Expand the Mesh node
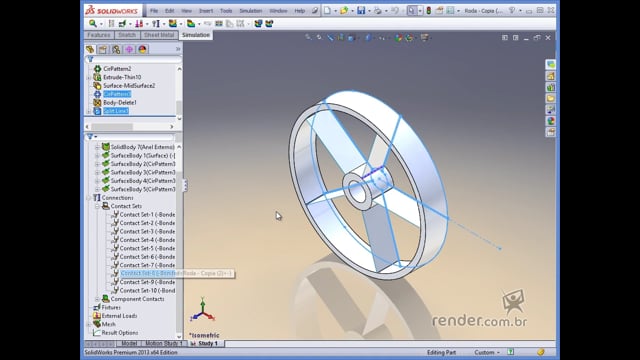The height and width of the screenshot is (360, 640). coord(89,324)
